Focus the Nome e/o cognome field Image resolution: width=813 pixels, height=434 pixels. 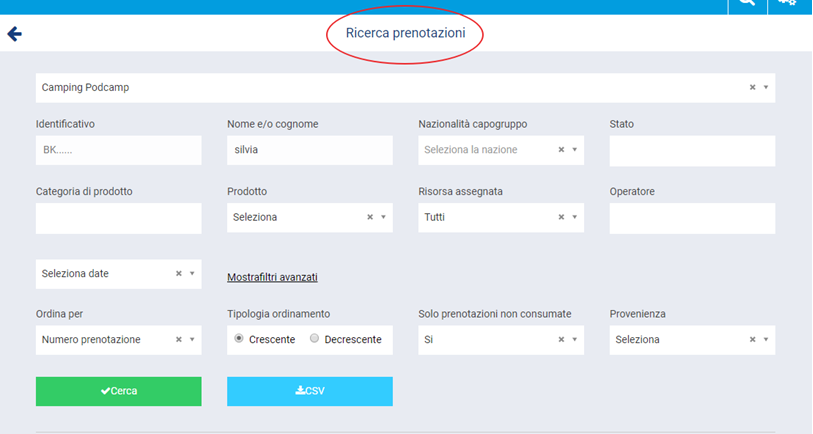(309, 150)
